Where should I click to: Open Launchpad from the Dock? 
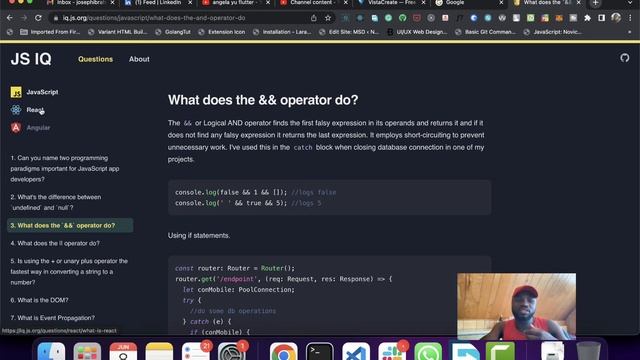point(87,352)
